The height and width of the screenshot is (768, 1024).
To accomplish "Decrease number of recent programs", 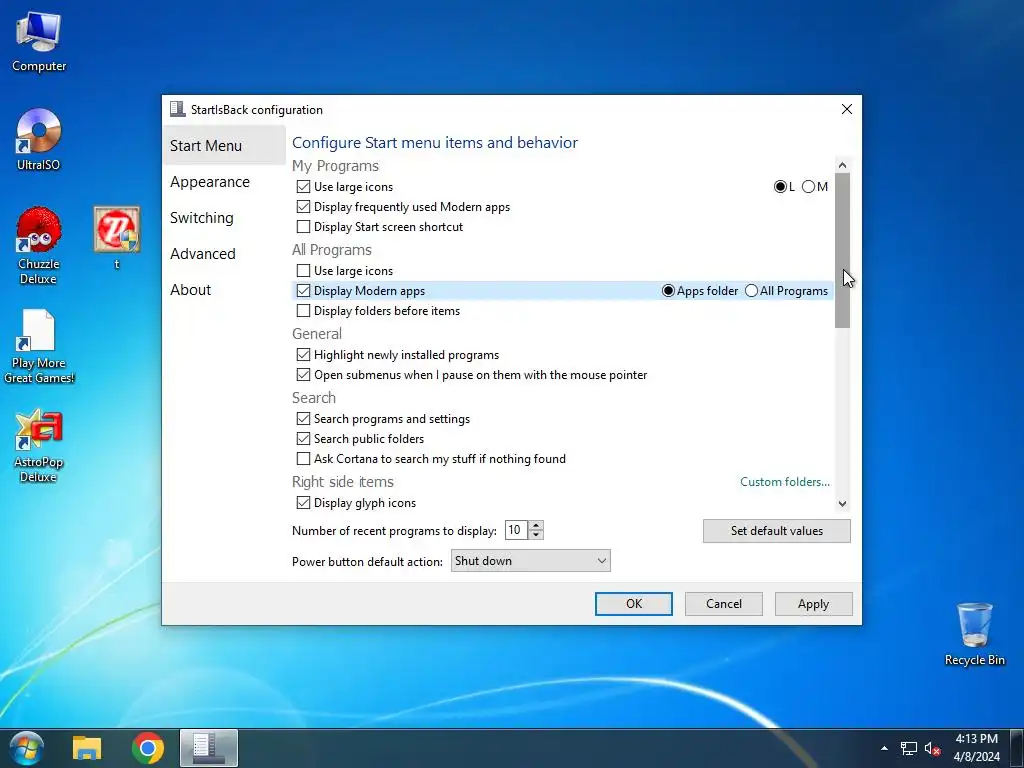I will (536, 535).
